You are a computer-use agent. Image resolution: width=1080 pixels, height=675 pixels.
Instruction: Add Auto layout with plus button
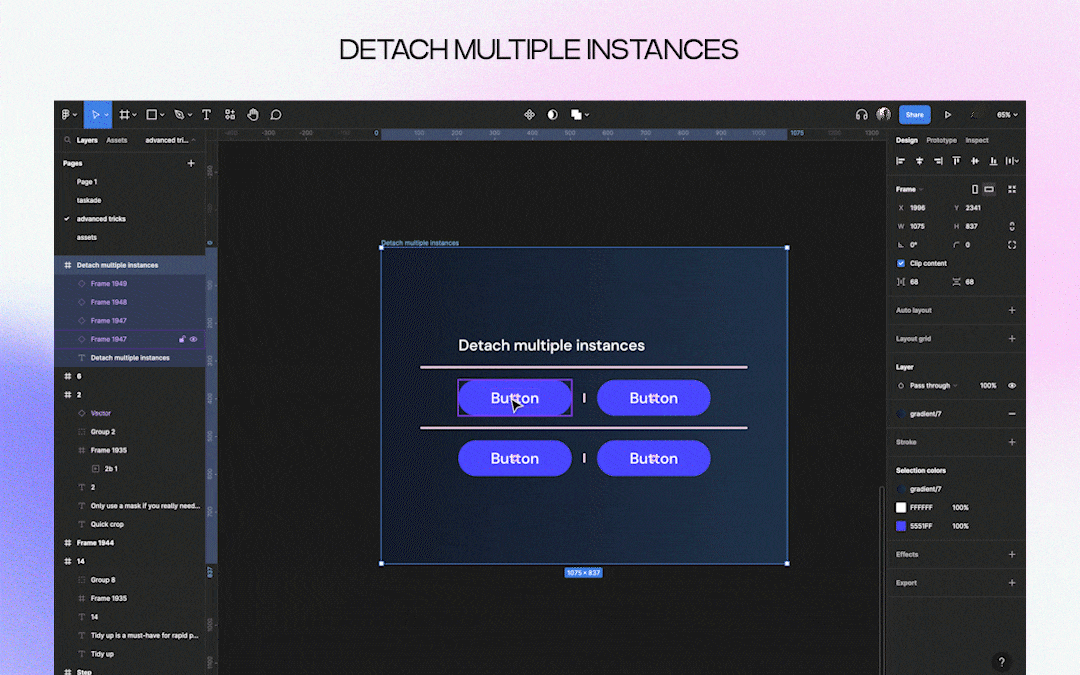[1012, 311]
